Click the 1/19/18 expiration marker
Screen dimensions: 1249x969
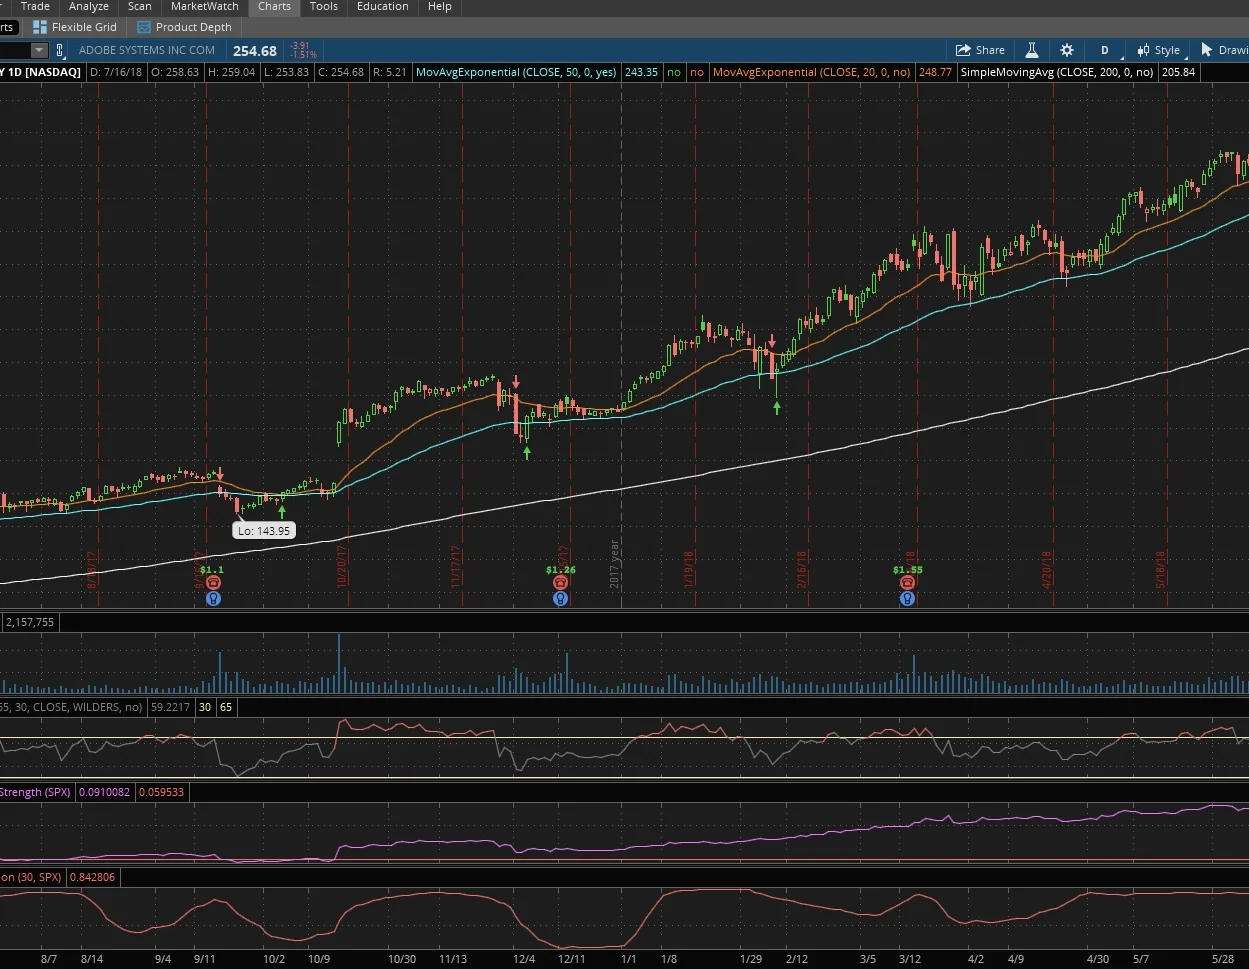point(690,569)
